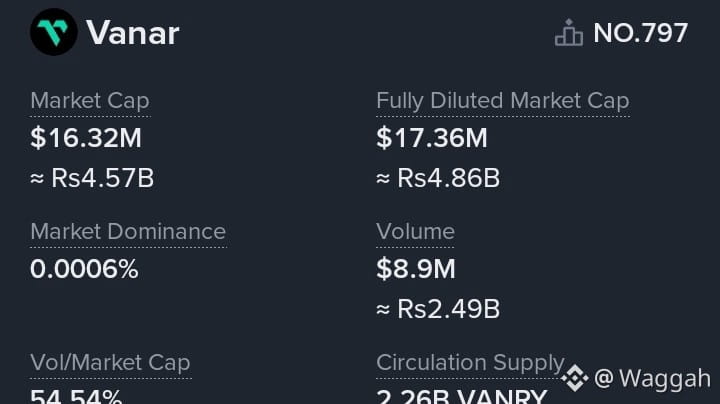Tap the Market Dominance label
This screenshot has width=720, height=404.
pyautogui.click(x=128, y=232)
